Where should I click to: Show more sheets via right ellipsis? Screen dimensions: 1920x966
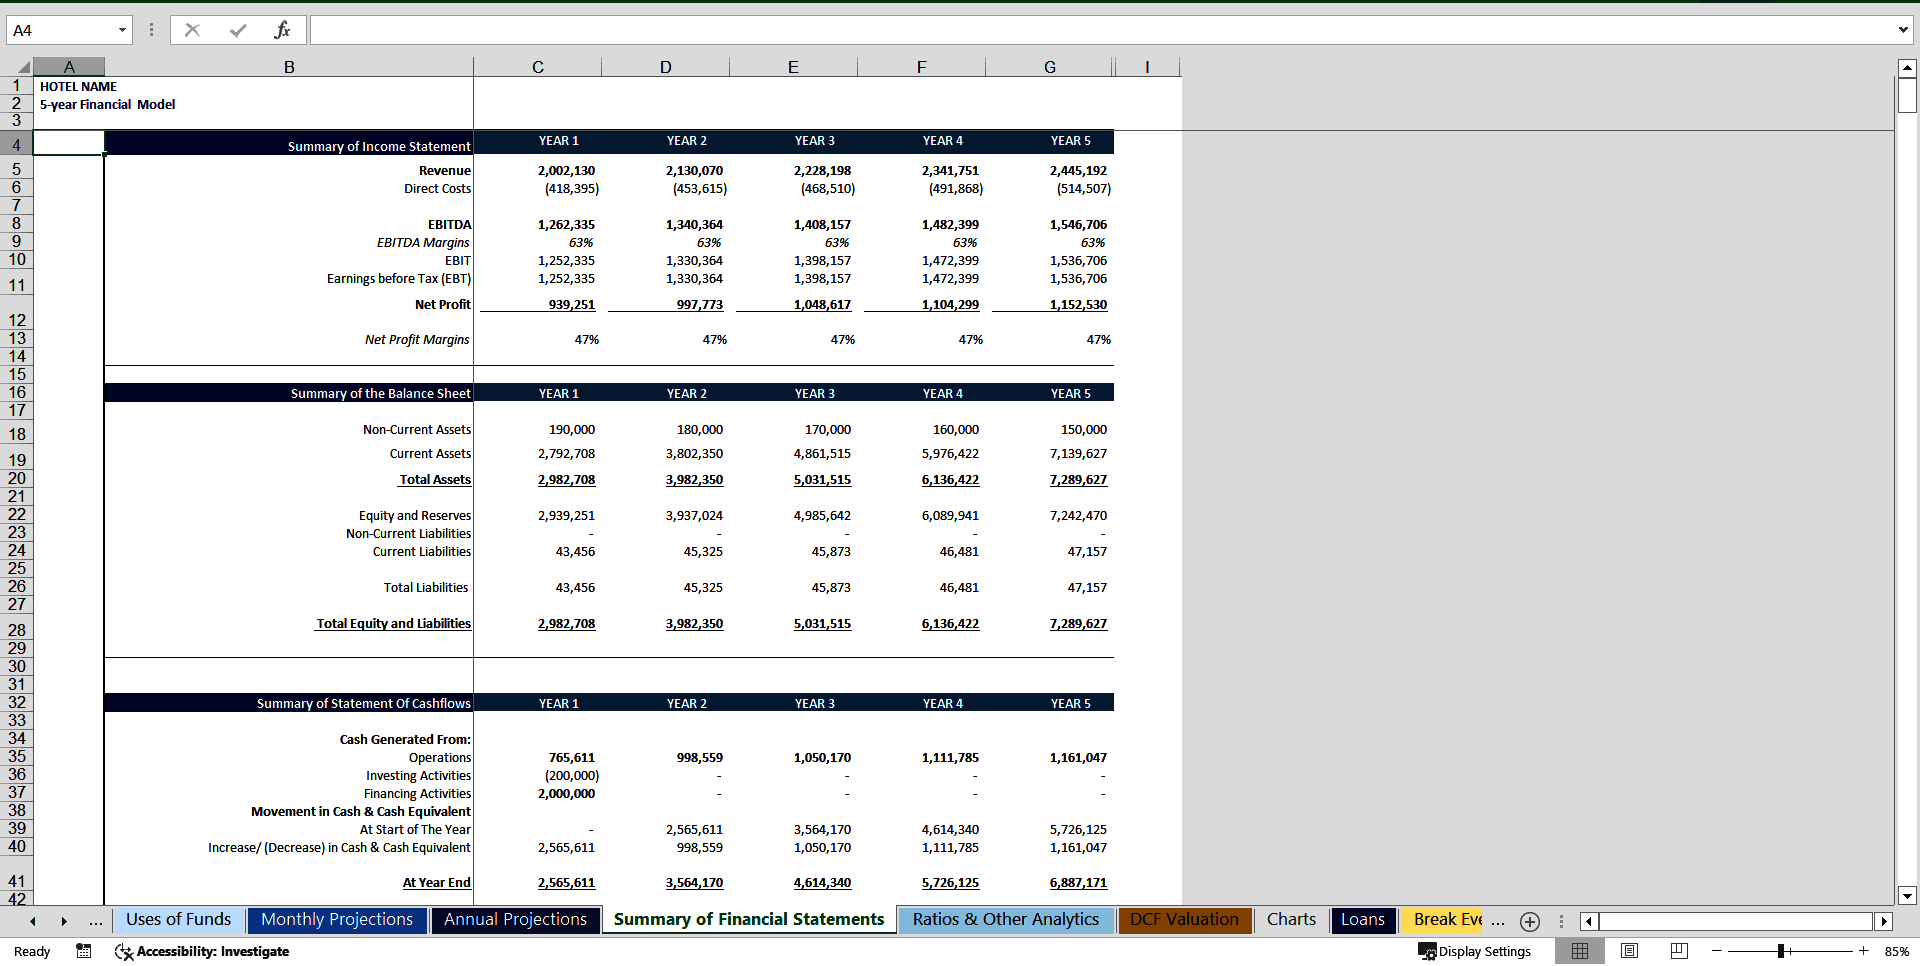click(1498, 921)
